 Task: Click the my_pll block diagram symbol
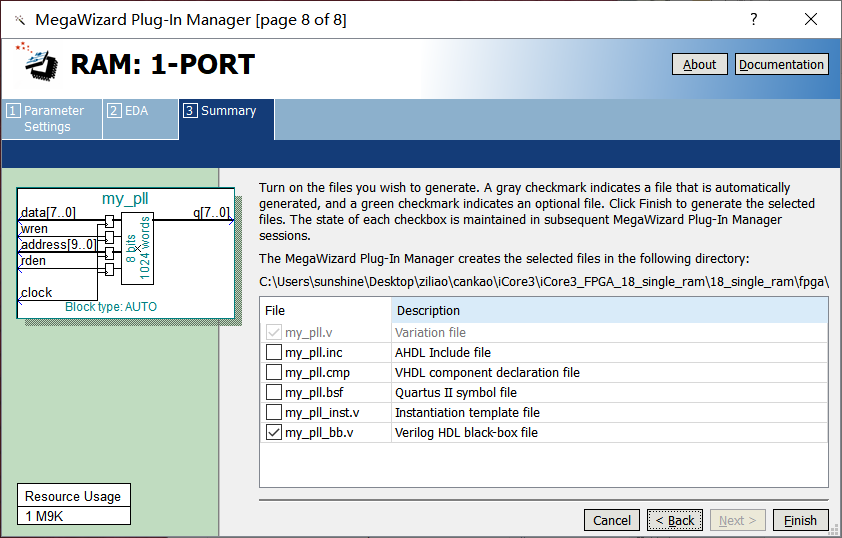(x=126, y=253)
